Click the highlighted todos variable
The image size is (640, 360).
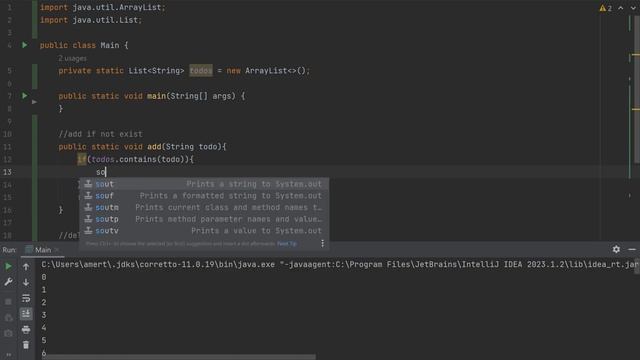[x=201, y=71]
